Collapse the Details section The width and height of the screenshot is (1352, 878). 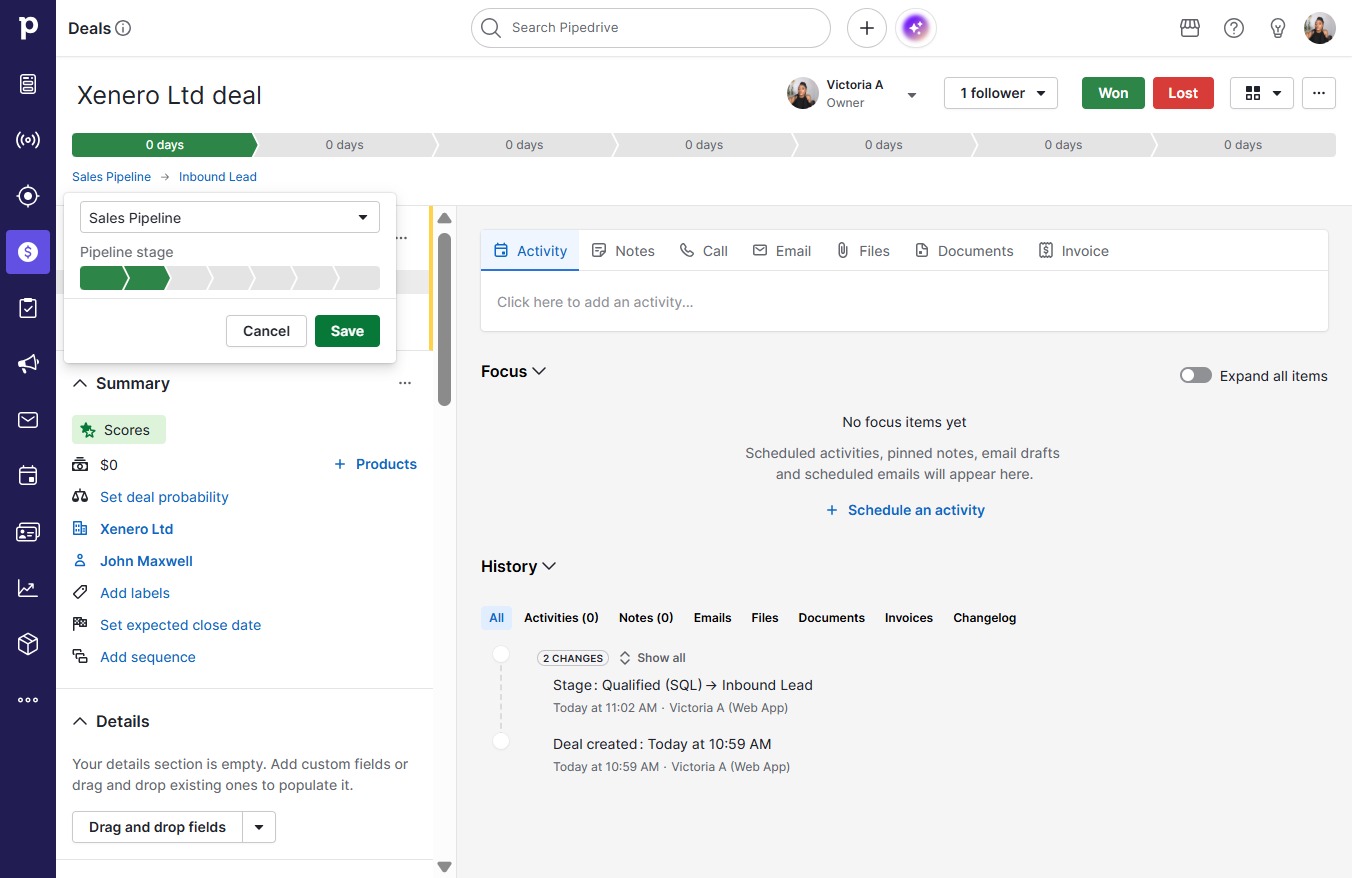point(80,721)
